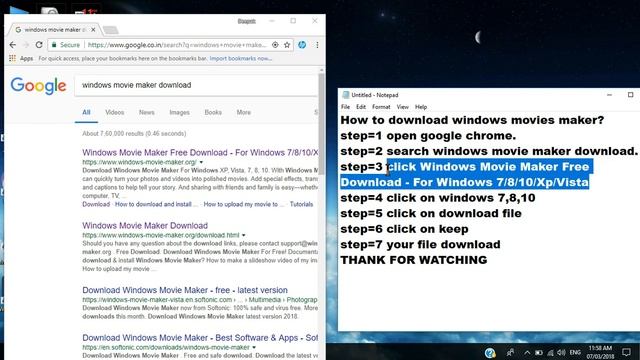Open How to download and install sitelink

[156, 204]
